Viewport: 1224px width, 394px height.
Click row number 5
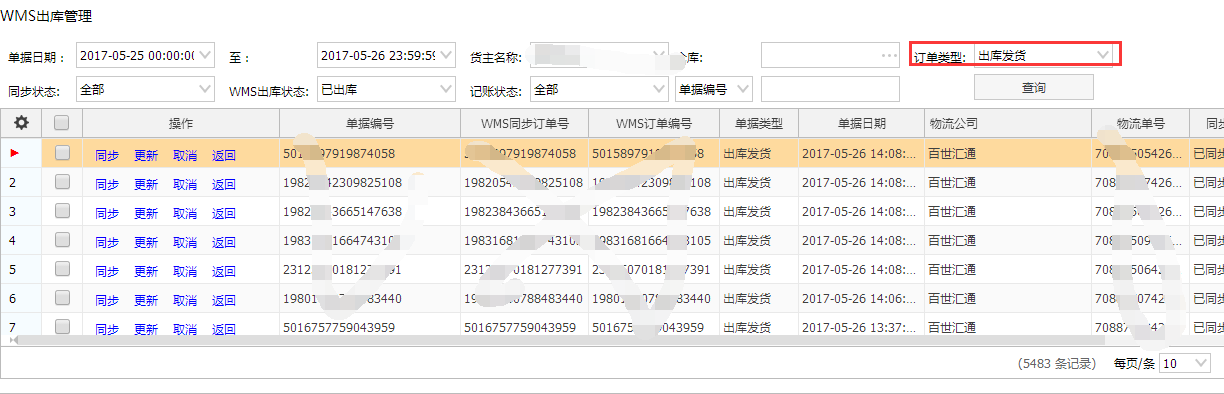point(13,269)
